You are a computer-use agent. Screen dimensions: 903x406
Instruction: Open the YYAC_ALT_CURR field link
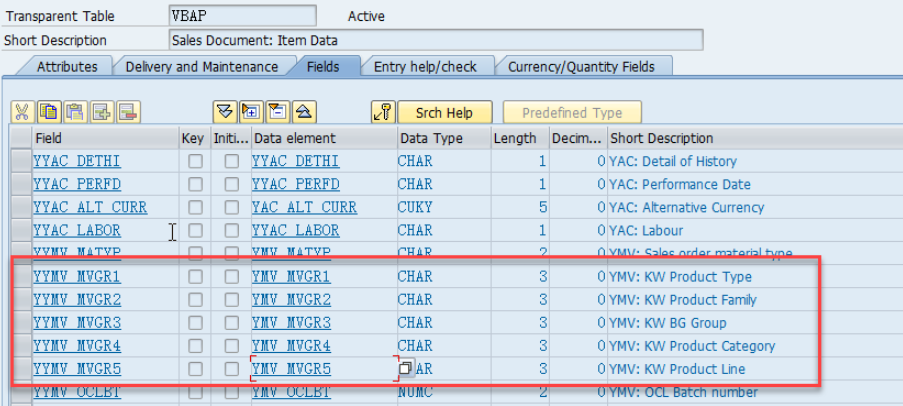90,207
